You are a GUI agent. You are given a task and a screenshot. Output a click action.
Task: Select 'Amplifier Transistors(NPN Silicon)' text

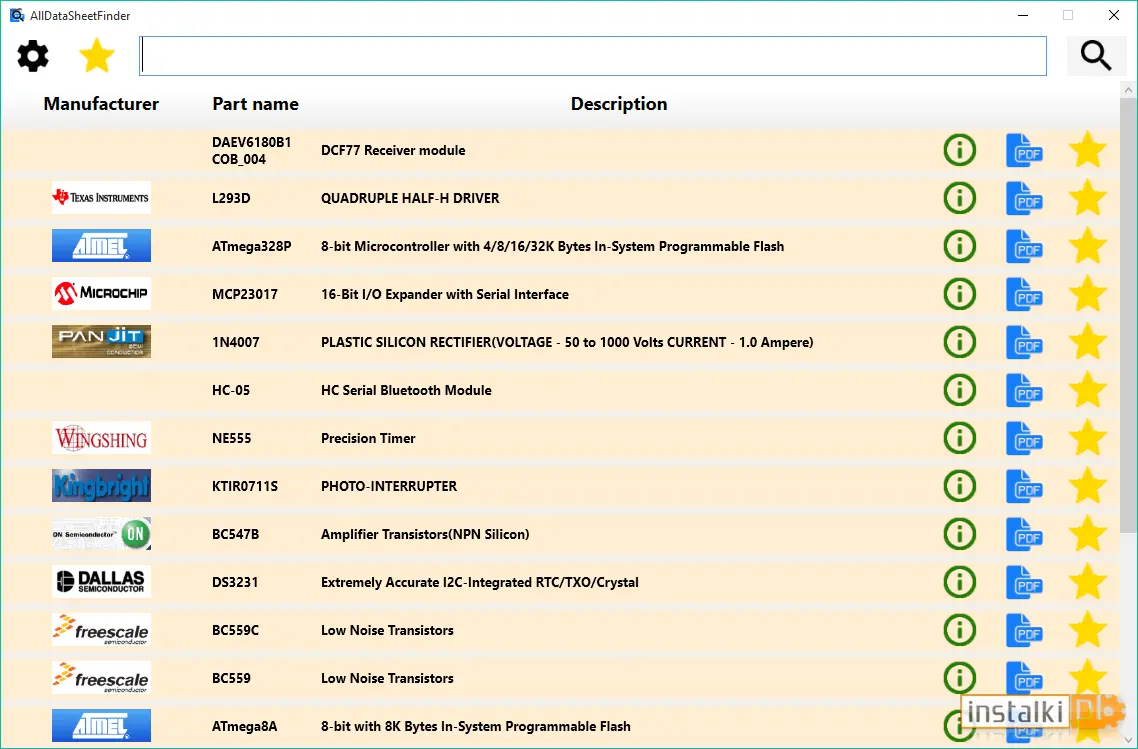pyautogui.click(x=425, y=534)
